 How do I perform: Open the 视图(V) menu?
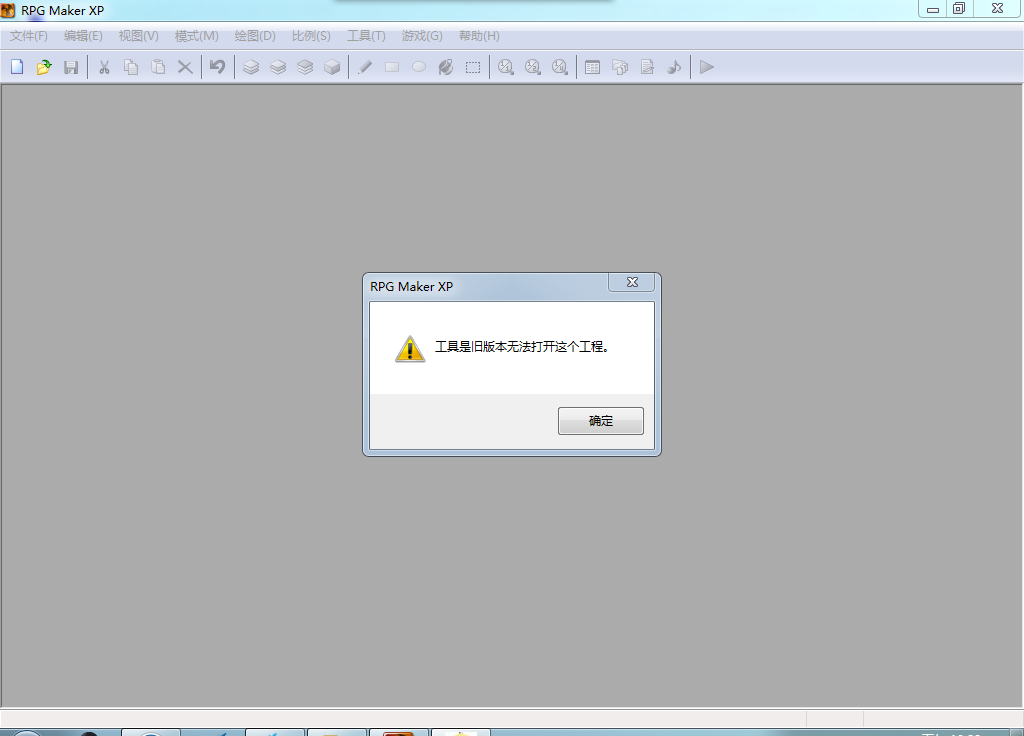[138, 36]
